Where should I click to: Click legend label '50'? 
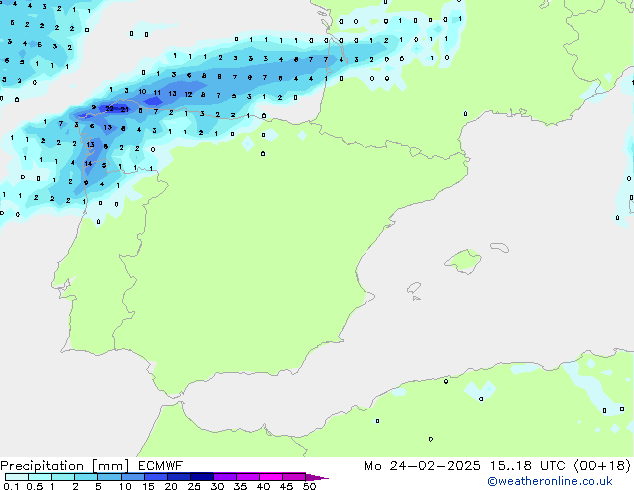[x=309, y=486]
